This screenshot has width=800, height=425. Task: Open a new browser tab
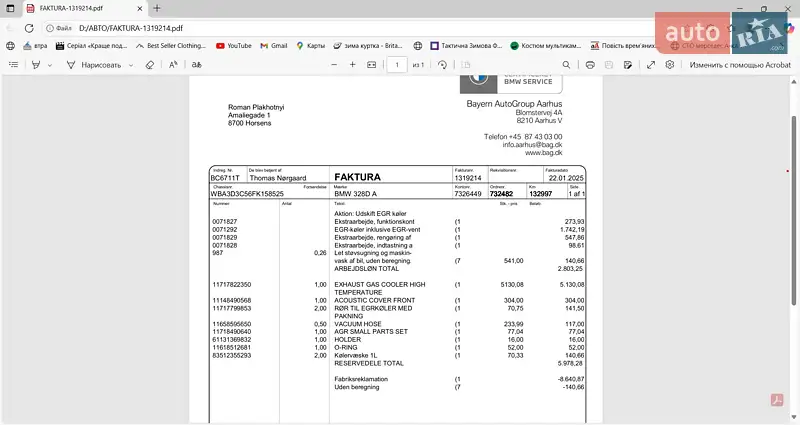tap(156, 8)
